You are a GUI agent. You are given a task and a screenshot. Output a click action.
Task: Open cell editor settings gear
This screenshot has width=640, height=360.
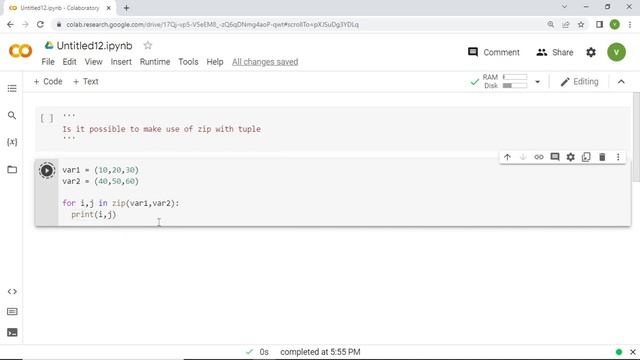click(570, 157)
